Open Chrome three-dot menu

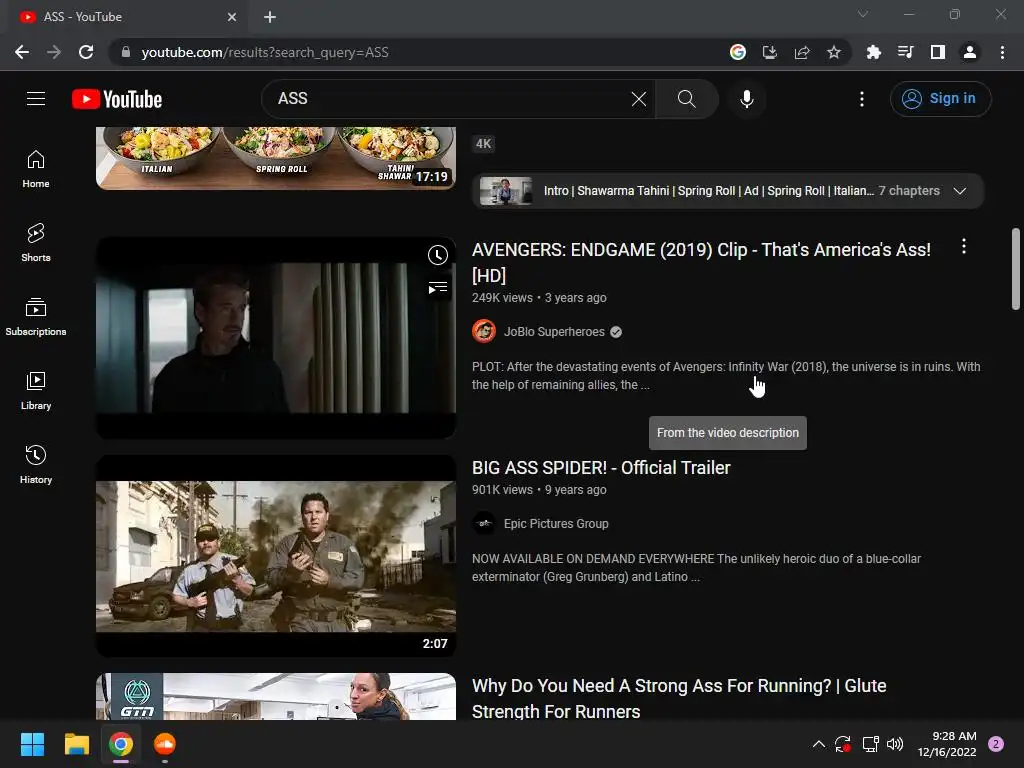[x=1002, y=52]
